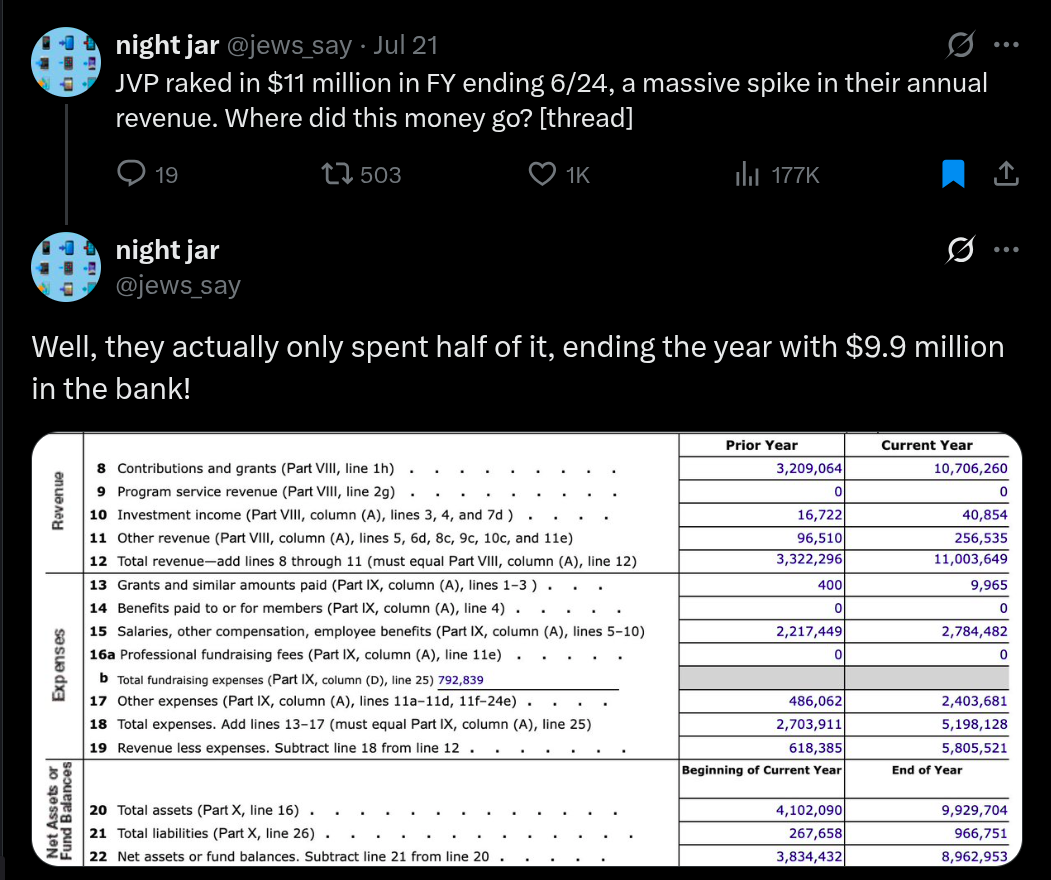Click the reply icon with 19 replies

click(133, 175)
